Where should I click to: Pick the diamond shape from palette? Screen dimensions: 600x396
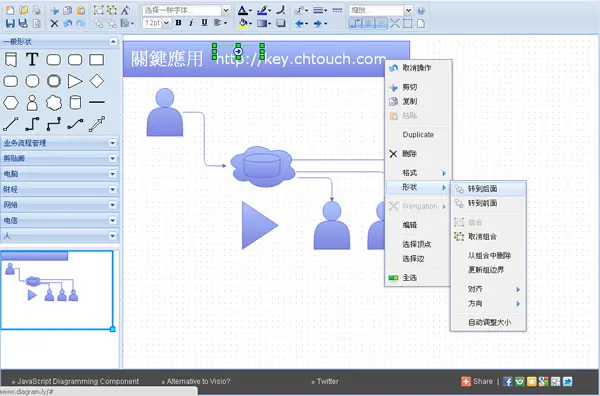pyautogui.click(x=96, y=81)
